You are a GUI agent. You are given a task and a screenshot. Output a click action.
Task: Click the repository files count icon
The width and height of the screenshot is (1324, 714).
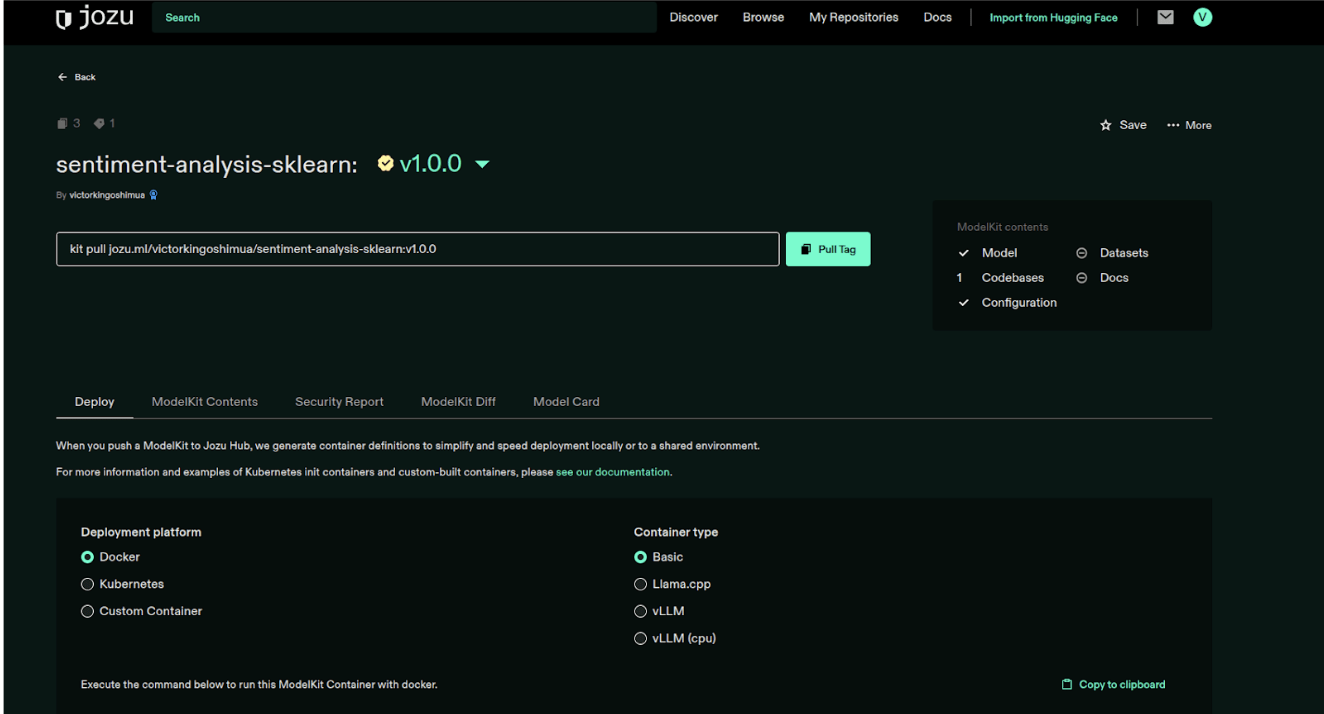(62, 123)
